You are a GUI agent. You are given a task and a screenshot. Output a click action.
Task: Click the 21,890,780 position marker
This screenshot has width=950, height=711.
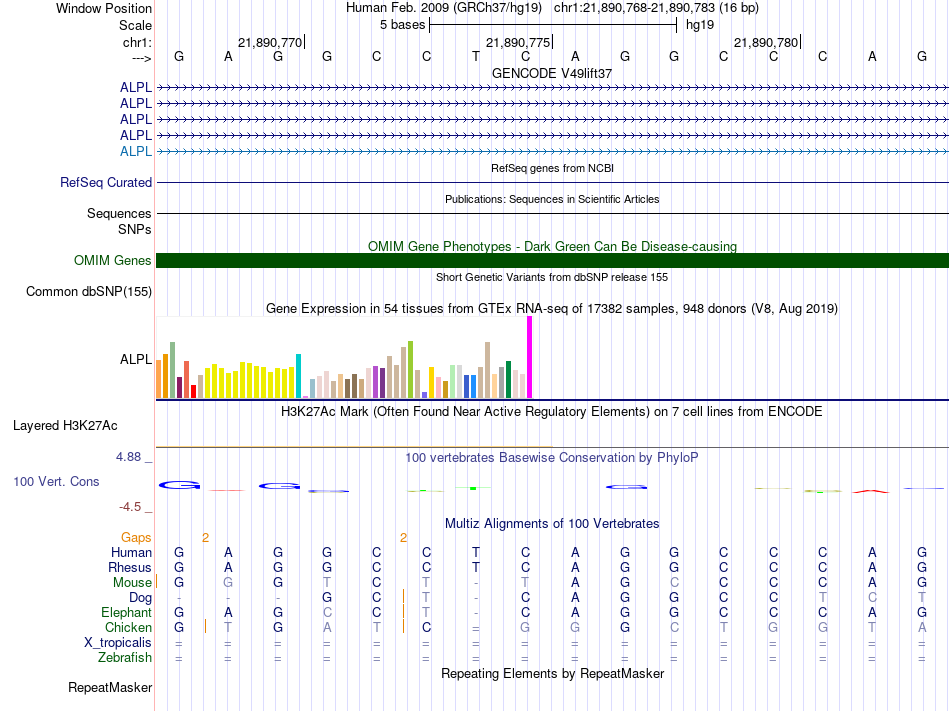(x=766, y=42)
